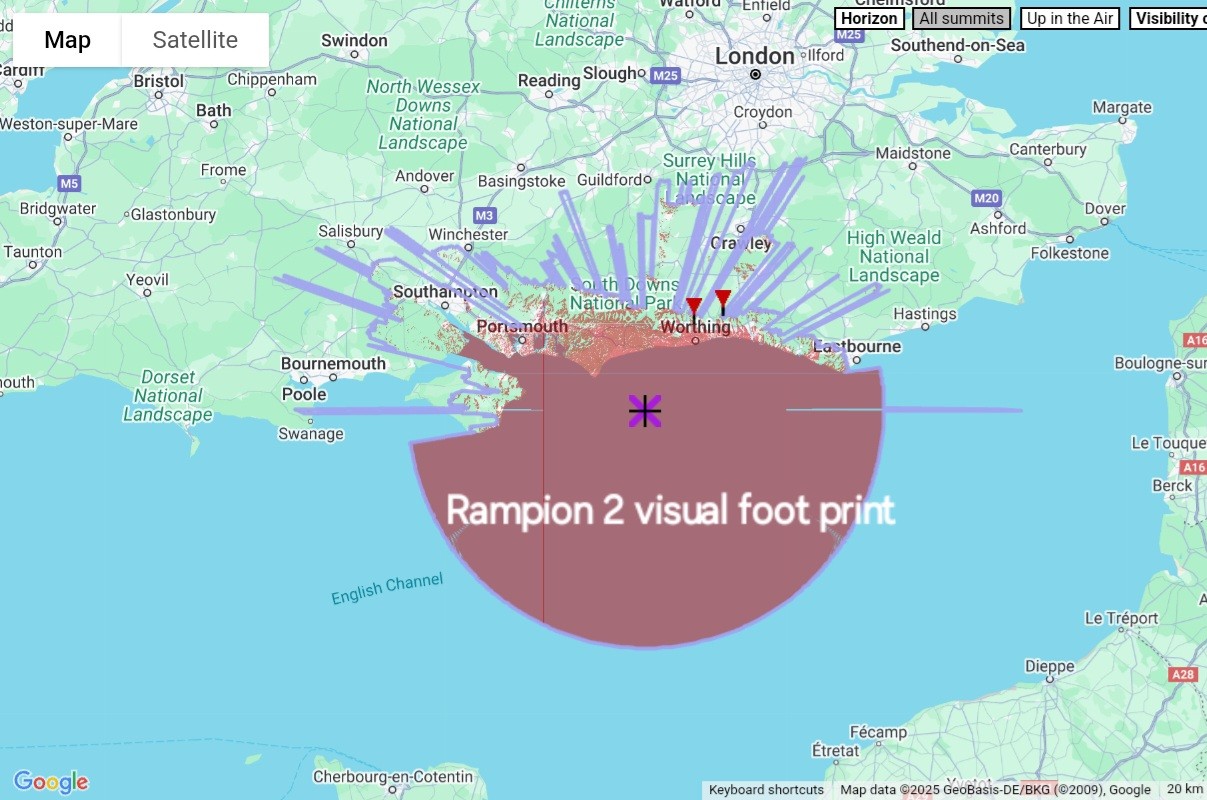Click the A28 road shield near Dieppe
Screen dimensions: 1207x800
[1183, 674]
